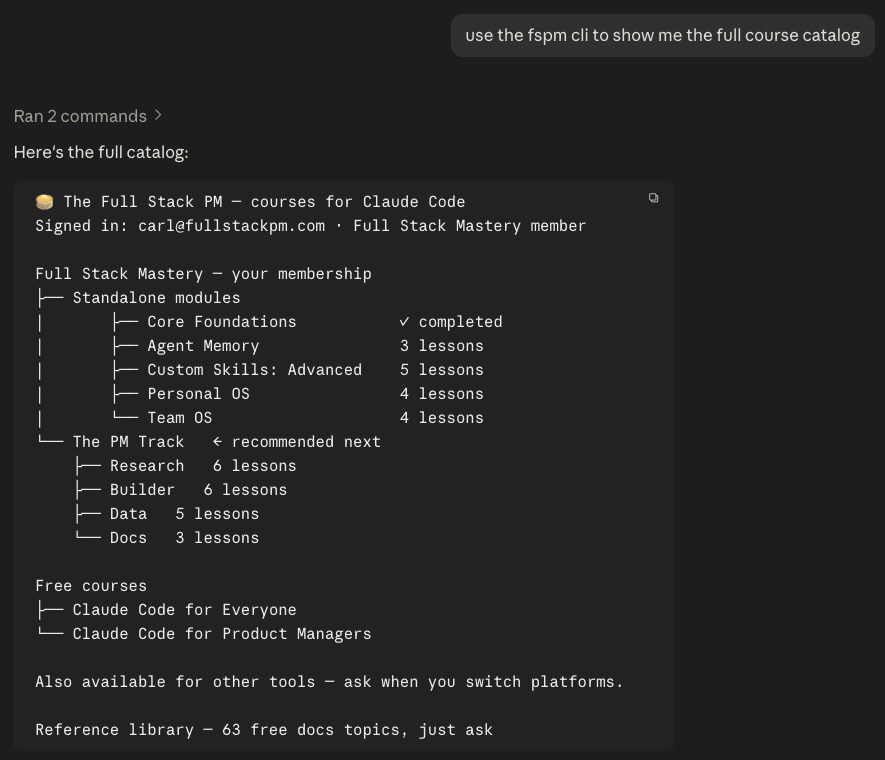Screen dimensions: 885x760
Task: Click '4 lessons' next to Team OS
Action: click(x=442, y=418)
